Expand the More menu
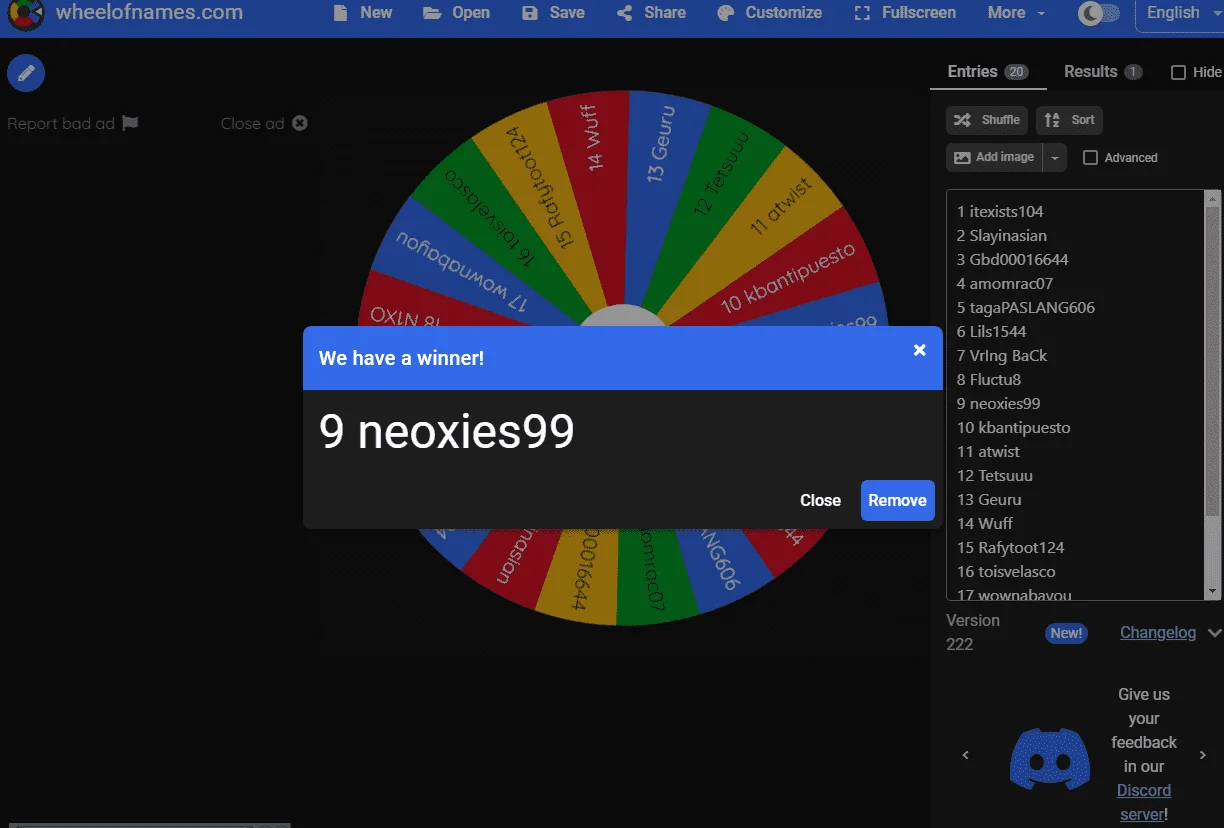The image size is (1224, 828). click(x=1016, y=13)
